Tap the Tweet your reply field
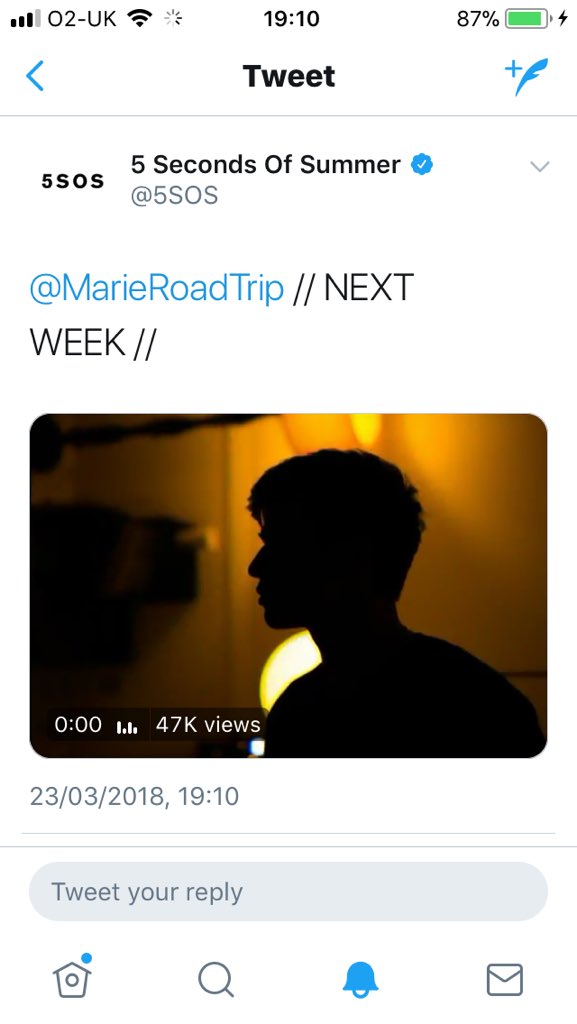The width and height of the screenshot is (577, 1024). tap(288, 891)
